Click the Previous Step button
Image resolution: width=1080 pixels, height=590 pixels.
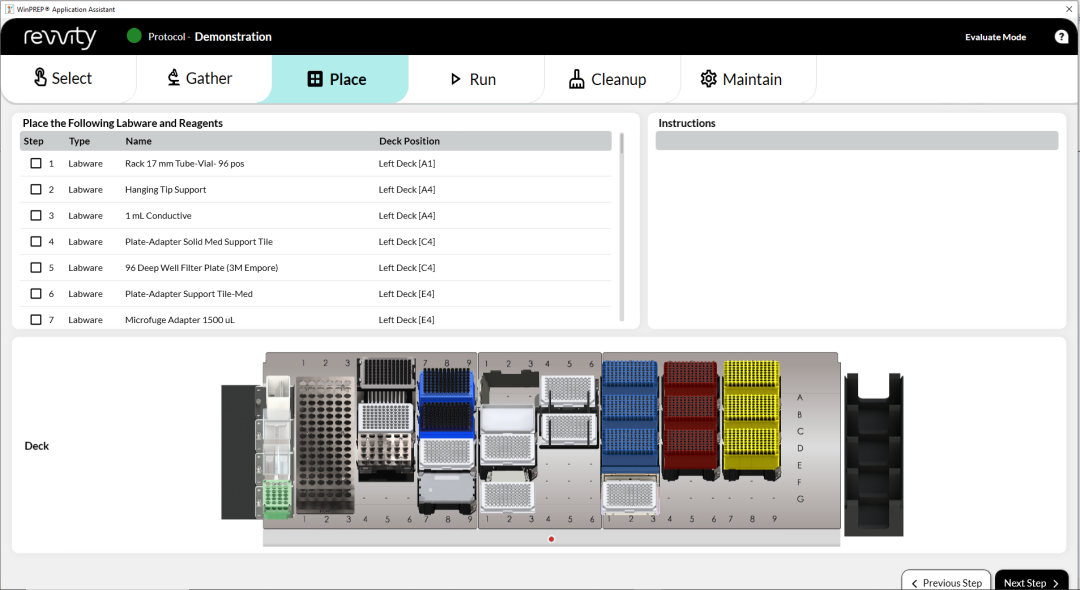pyautogui.click(x=946, y=582)
